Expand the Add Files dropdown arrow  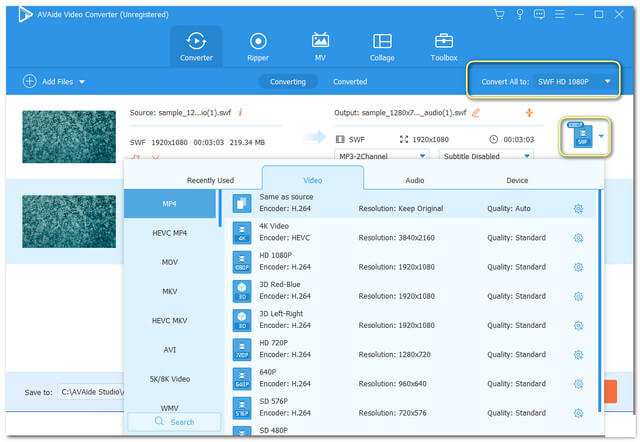tap(82, 82)
